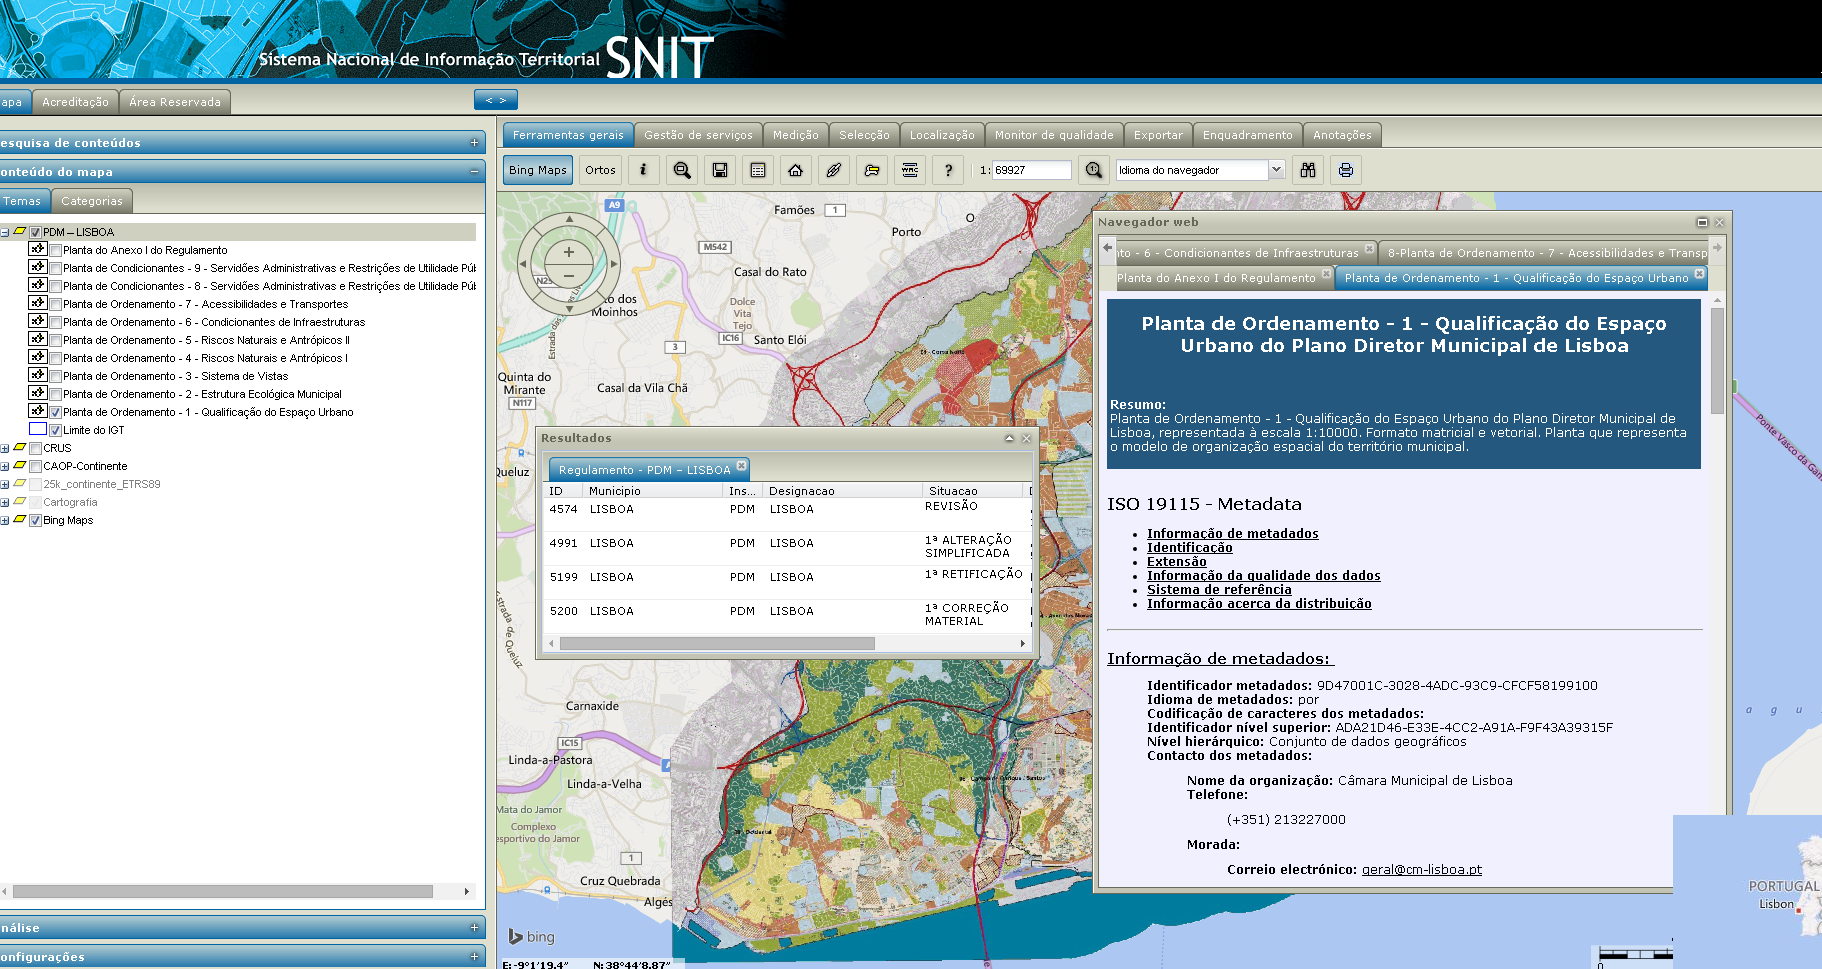Screen dimensions: 1822x969
Task: Open the Informação de metadados link
Action: [x=1232, y=534]
